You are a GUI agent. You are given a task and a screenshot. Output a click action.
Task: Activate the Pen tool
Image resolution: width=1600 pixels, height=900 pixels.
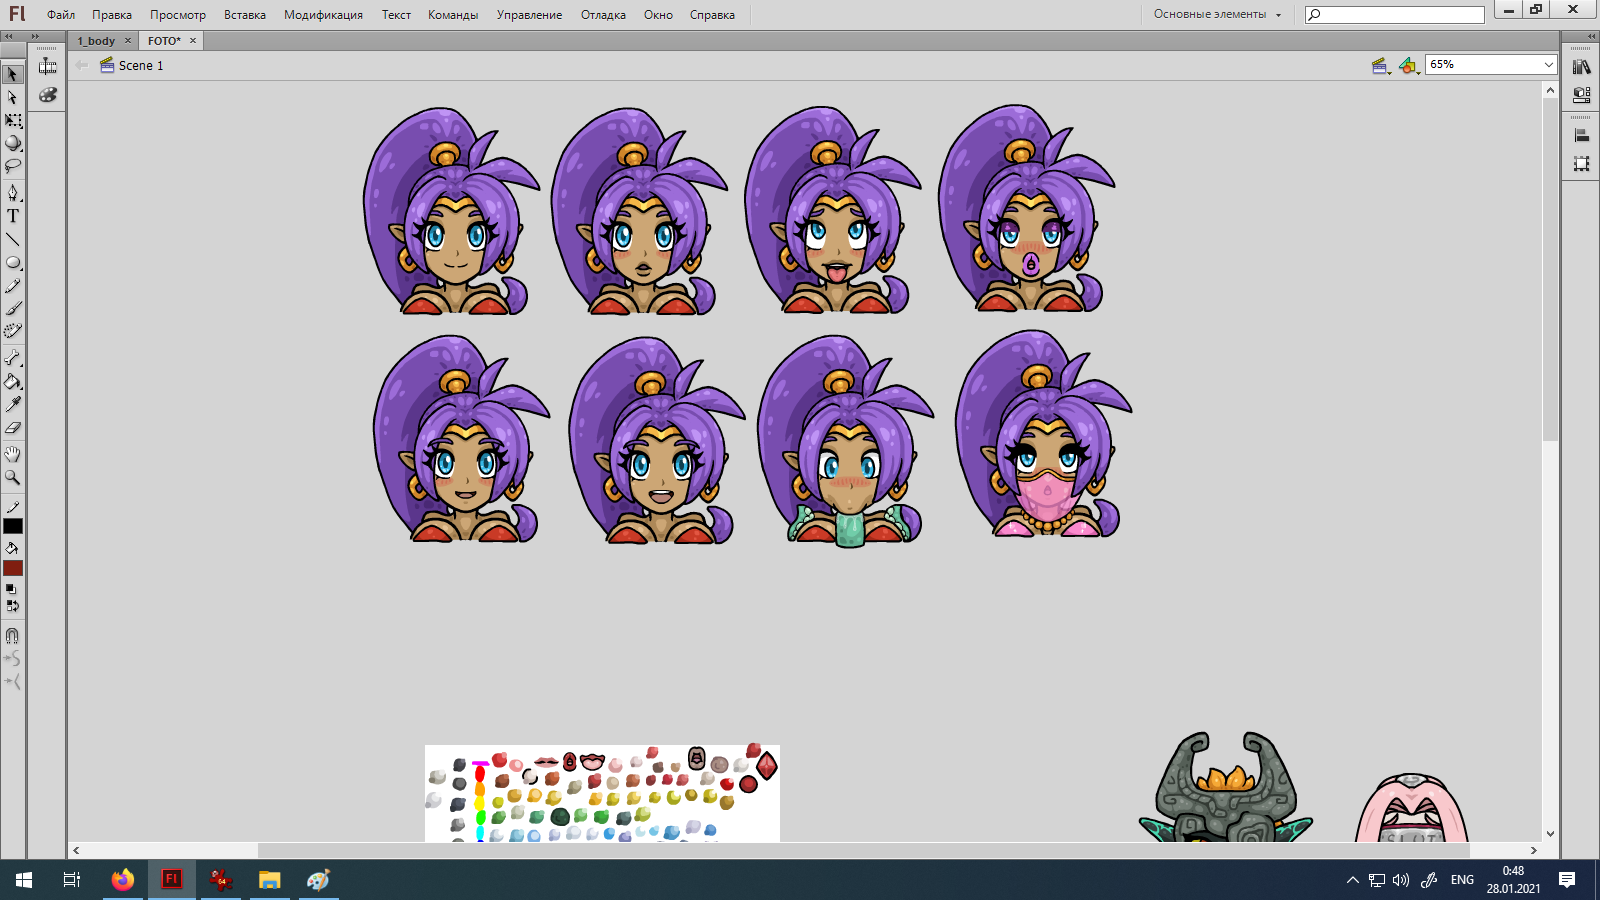pos(13,192)
